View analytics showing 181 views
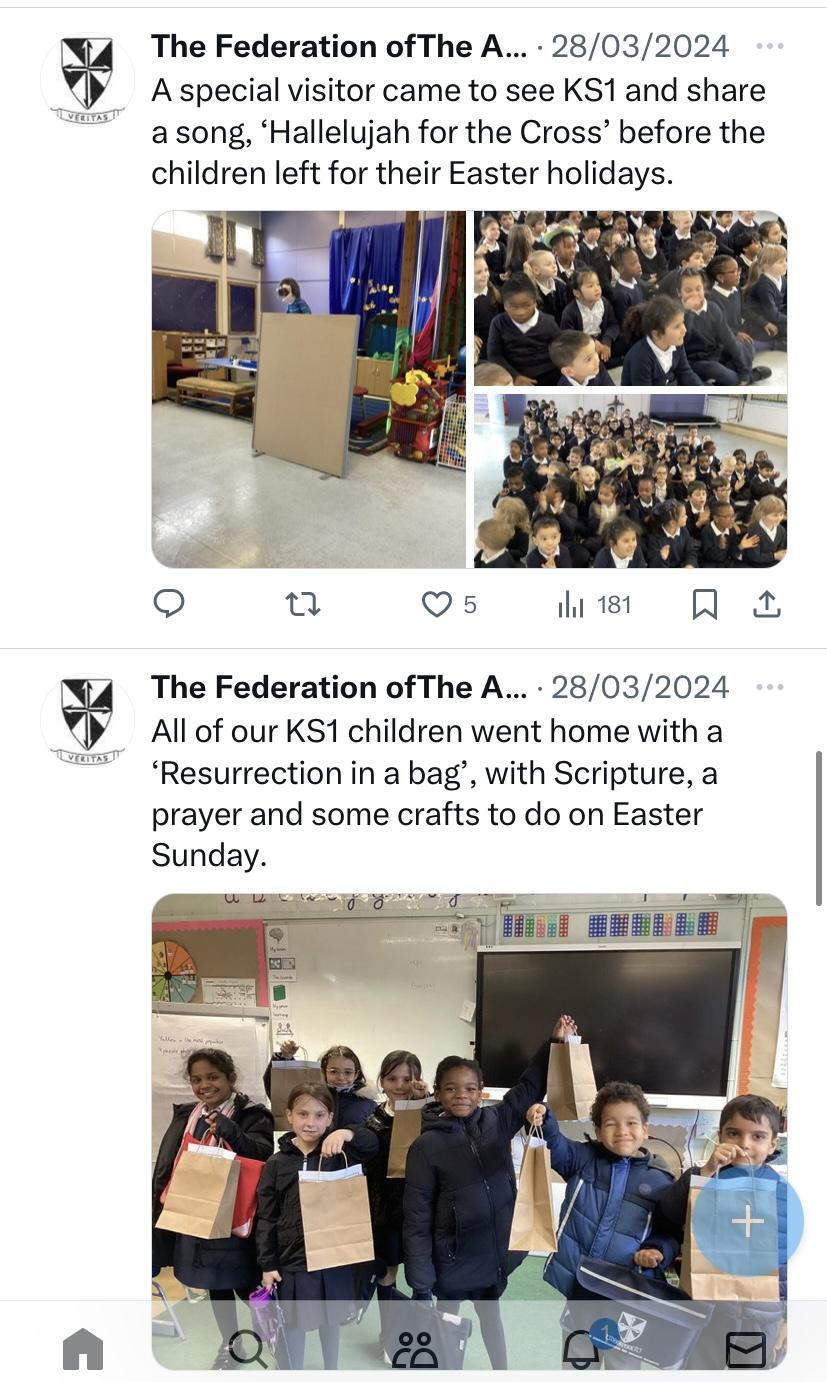This screenshot has height=1382, width=827. 595,604
